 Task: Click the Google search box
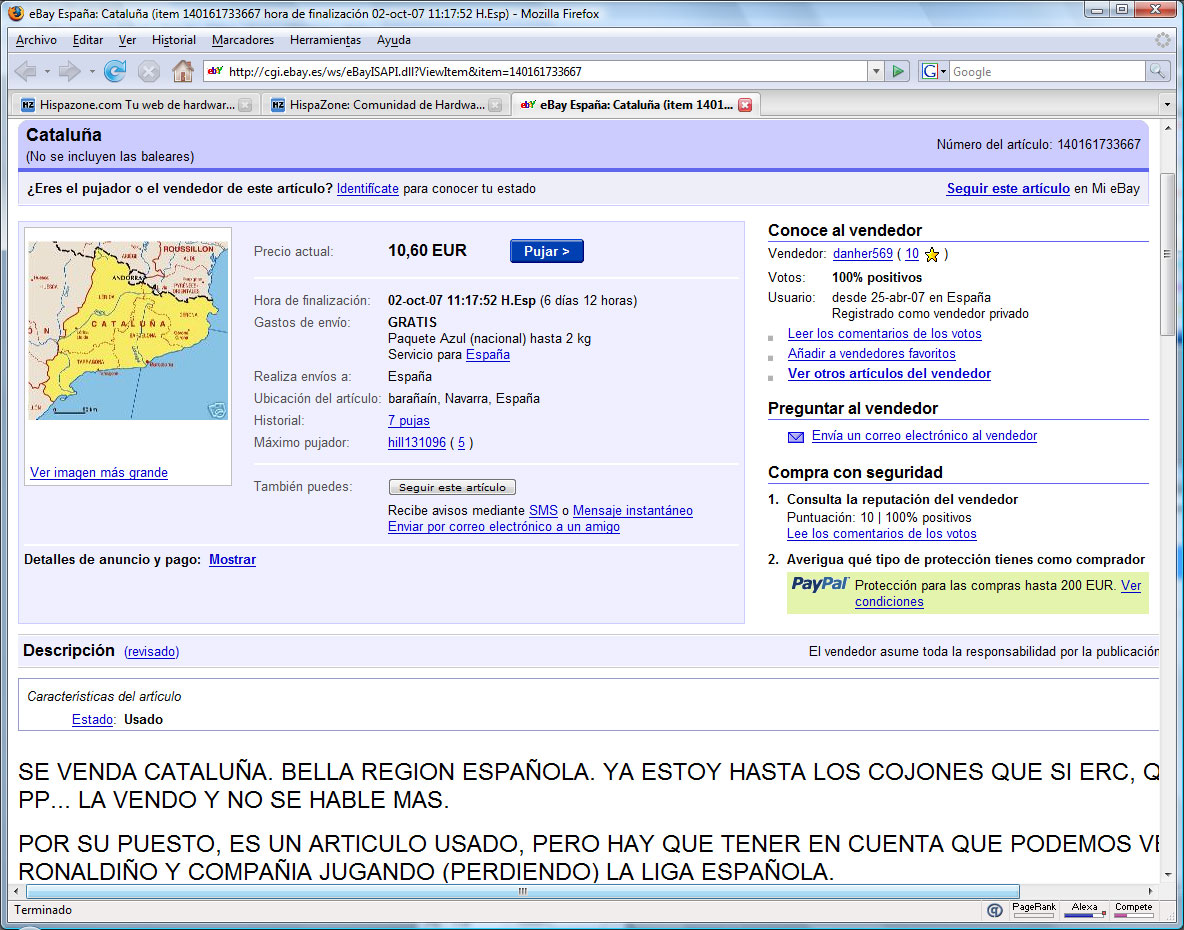pyautogui.click(x=1047, y=72)
